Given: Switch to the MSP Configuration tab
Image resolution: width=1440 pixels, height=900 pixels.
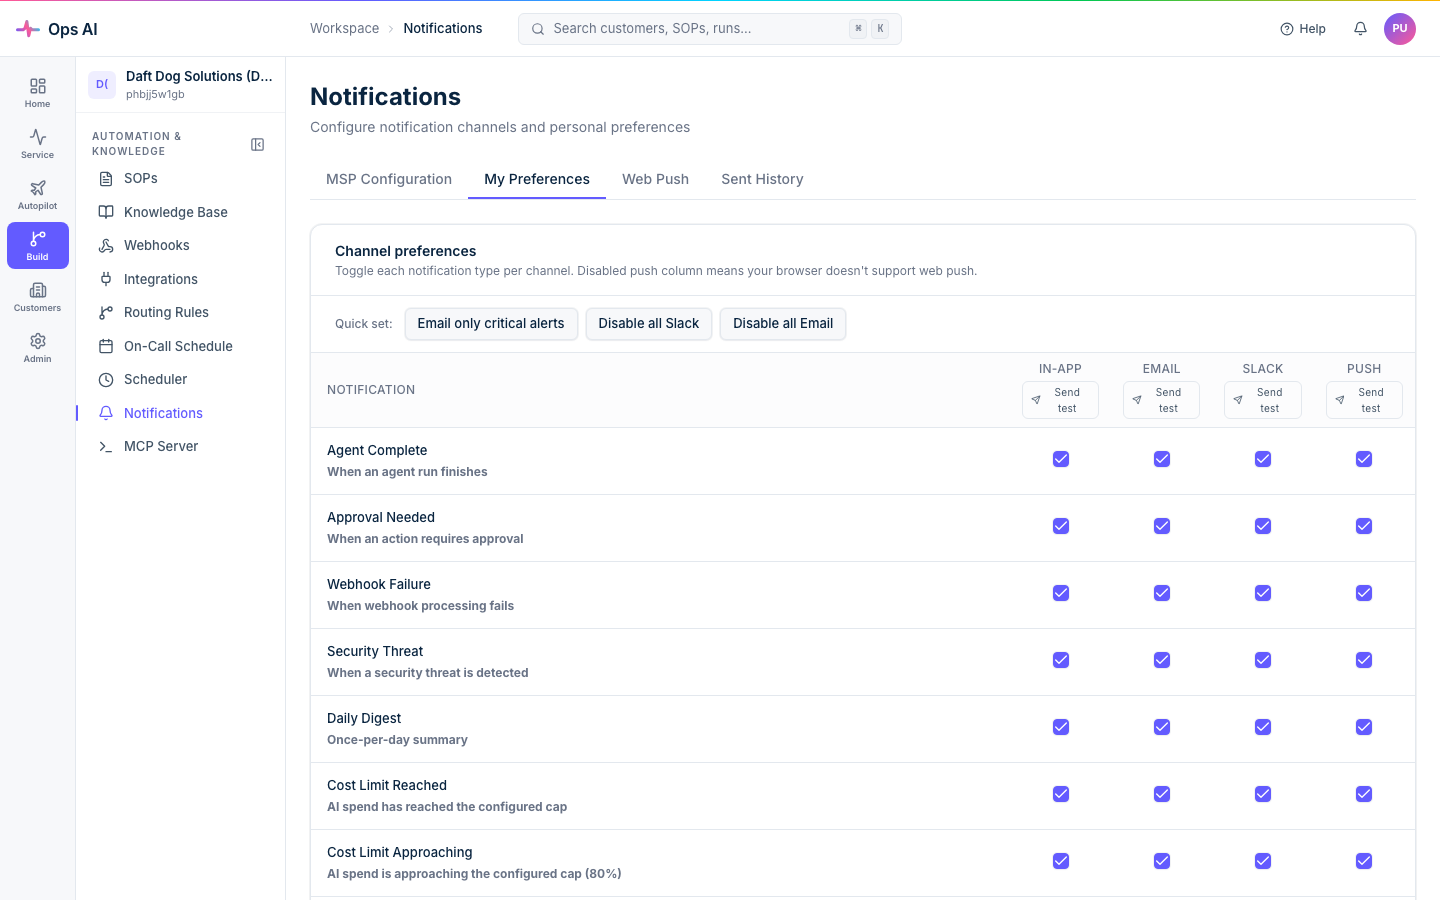Looking at the screenshot, I should [x=389, y=179].
